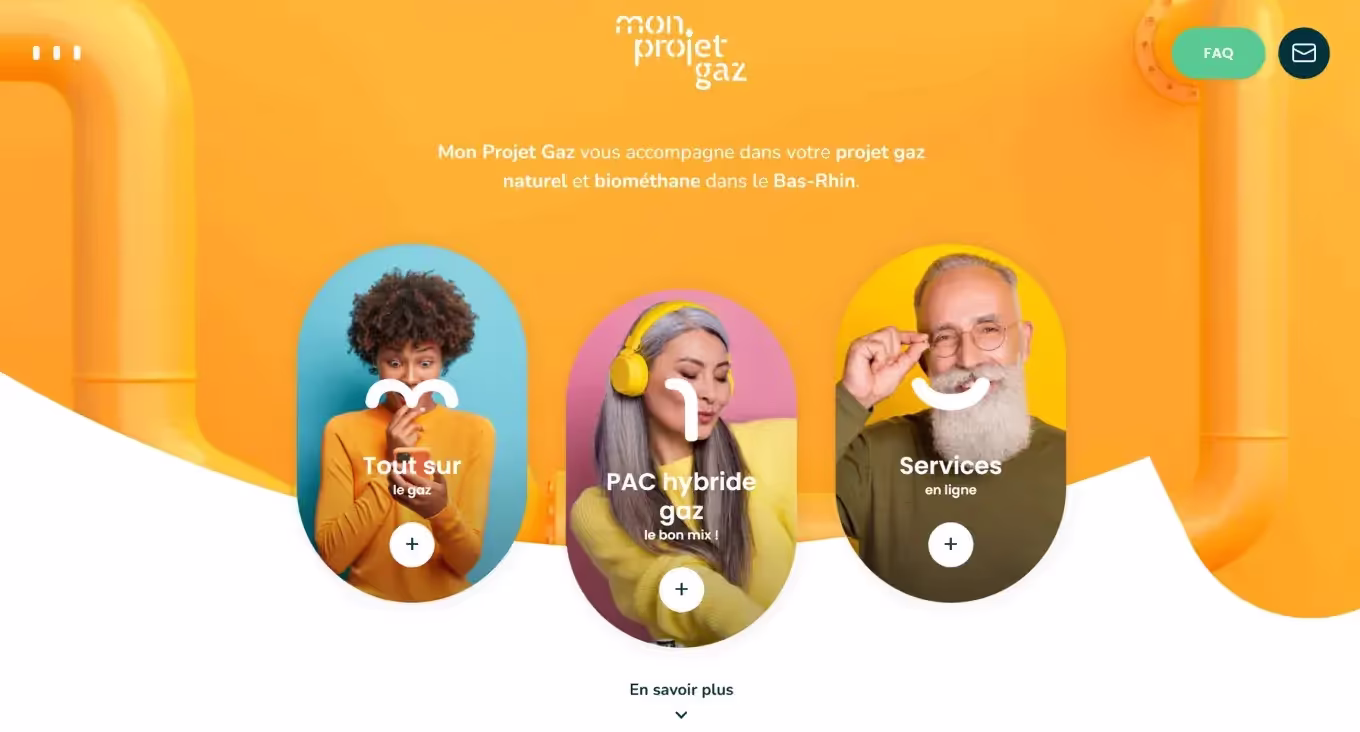Viewport: 1360px width, 732px height.
Task: Open the three-dot navigation menu
Action: (57, 53)
